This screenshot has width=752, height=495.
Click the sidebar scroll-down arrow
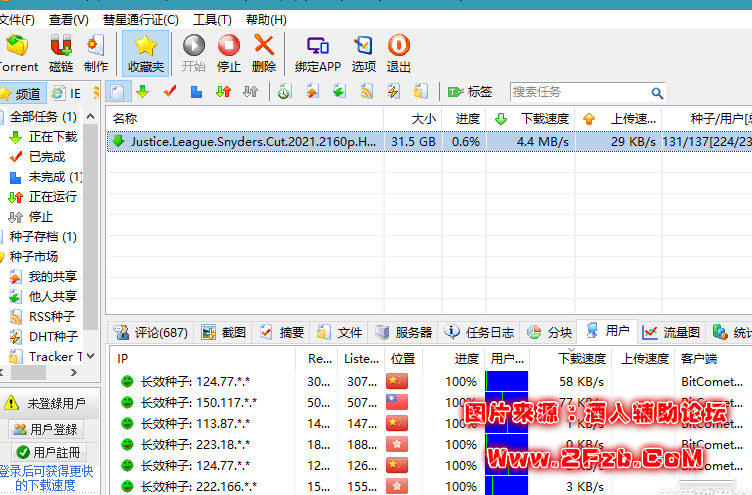pyautogui.click(x=91, y=356)
